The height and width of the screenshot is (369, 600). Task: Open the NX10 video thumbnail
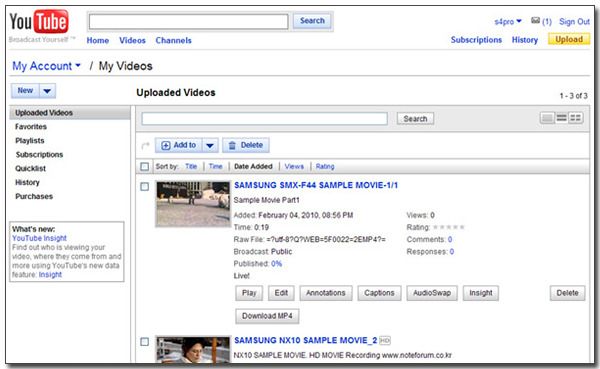[x=193, y=349]
